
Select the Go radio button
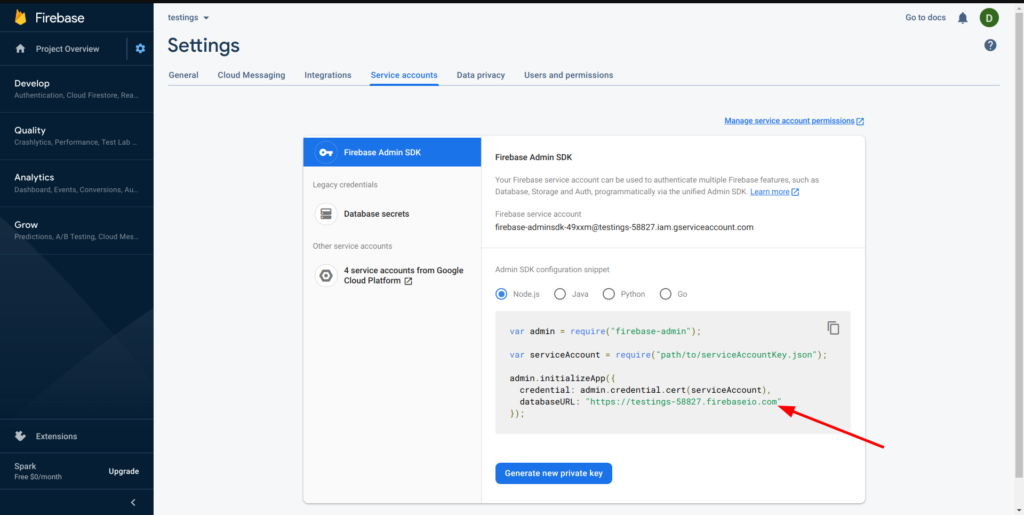click(x=666, y=294)
